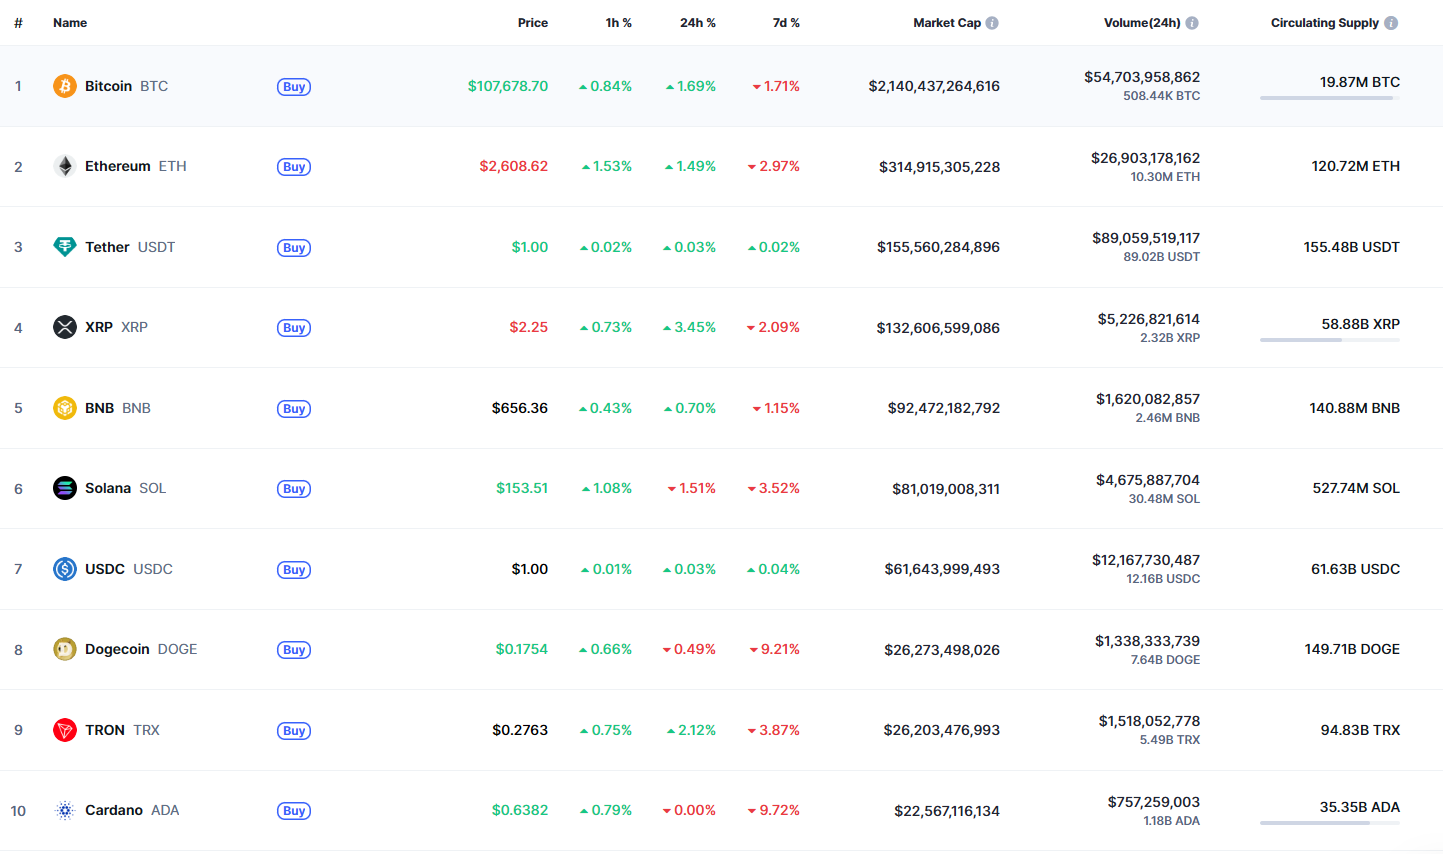Click the Buy button for BNB

294,409
